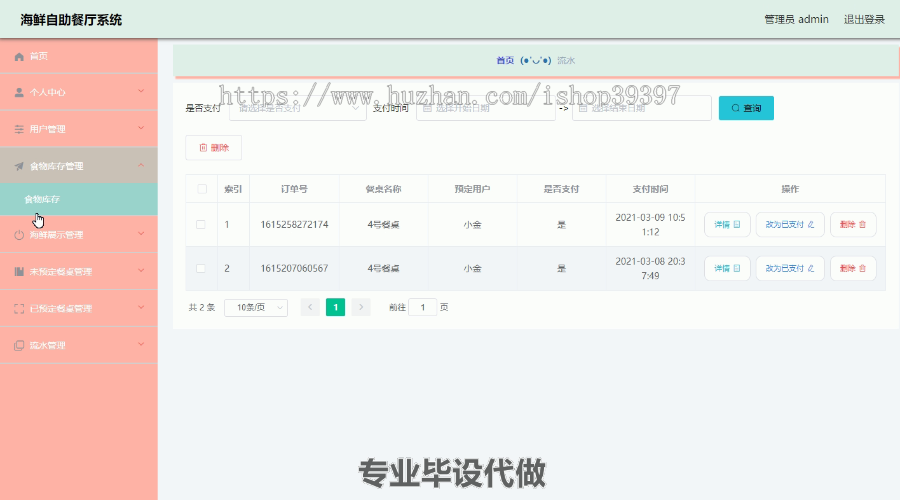The height and width of the screenshot is (500, 900).
Task: Click 退出登录 in the header
Action: (x=864, y=20)
